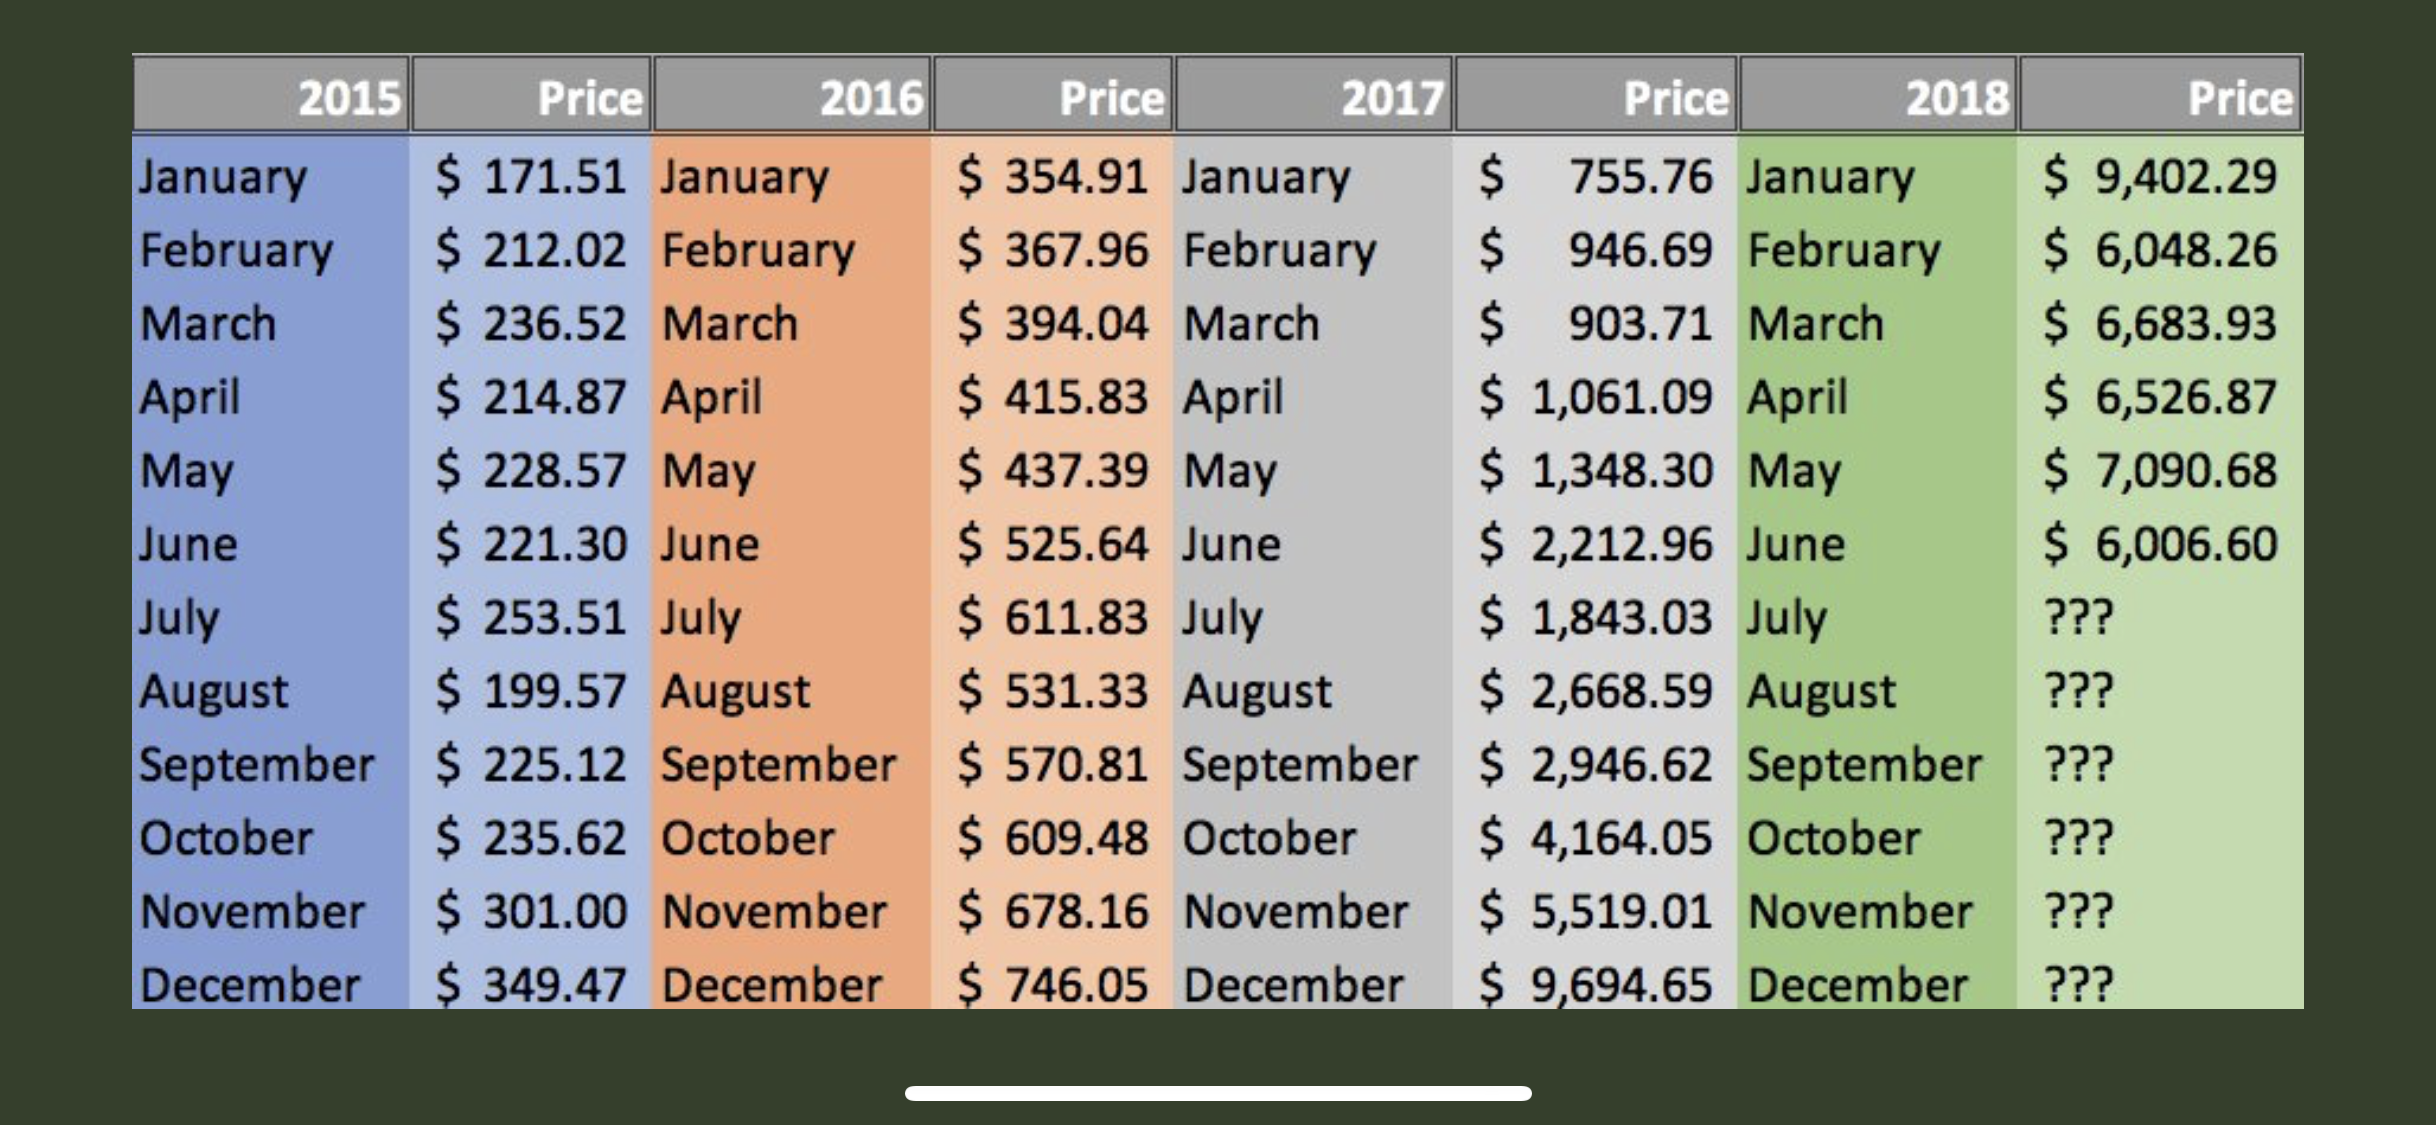Select the February cell under 2015

[271, 250]
